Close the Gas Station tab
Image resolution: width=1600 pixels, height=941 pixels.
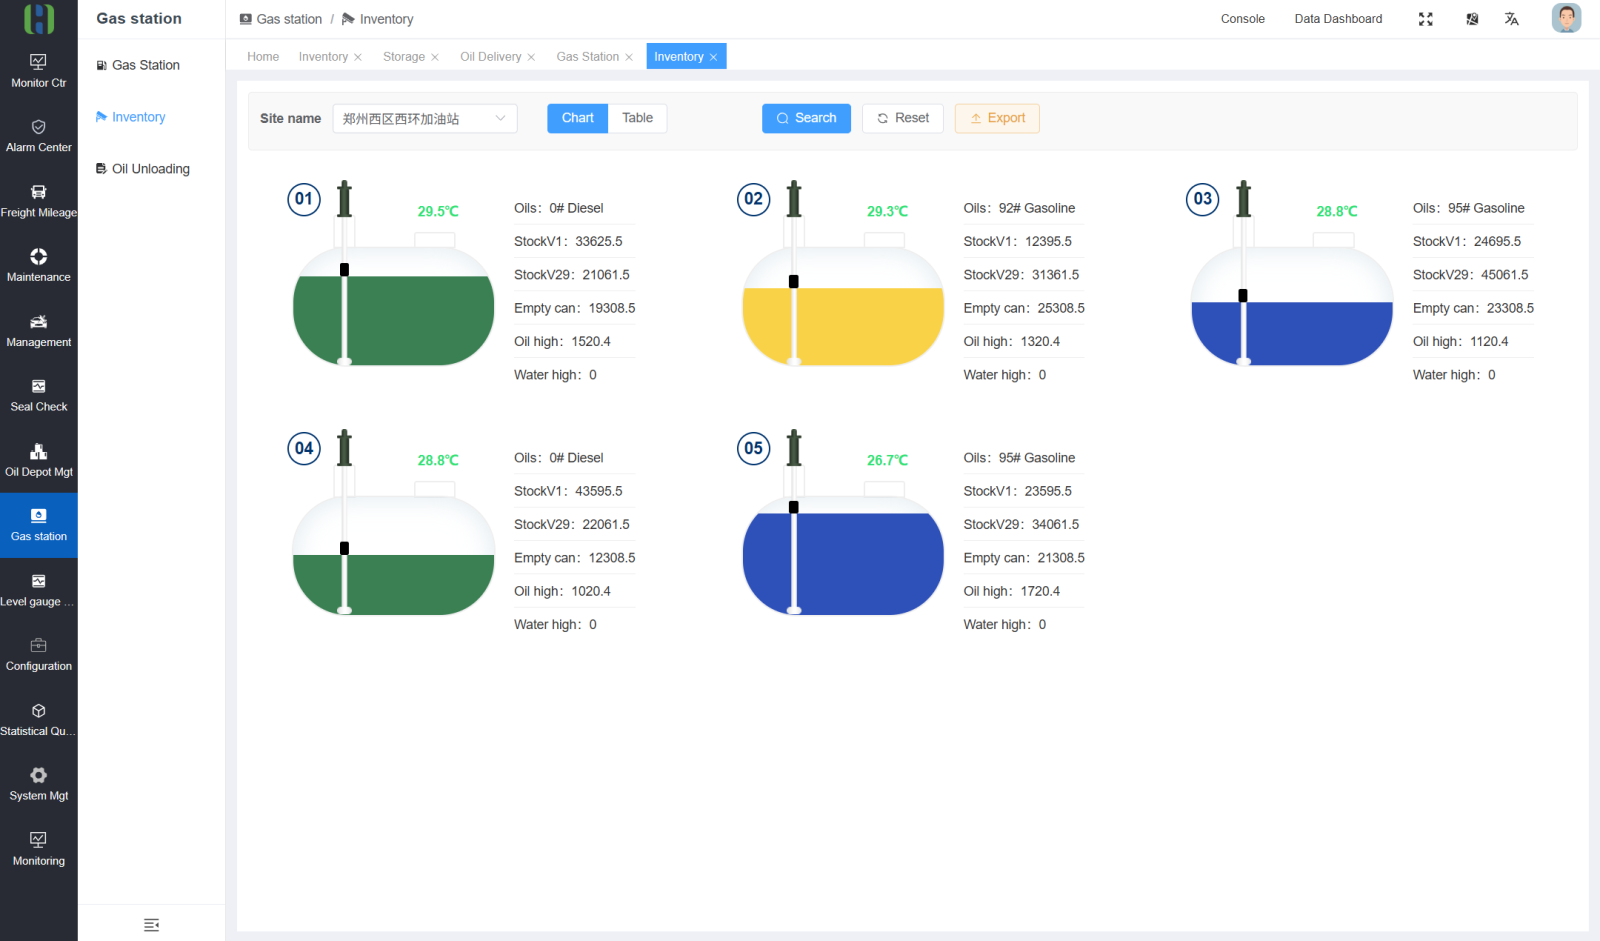point(629,57)
